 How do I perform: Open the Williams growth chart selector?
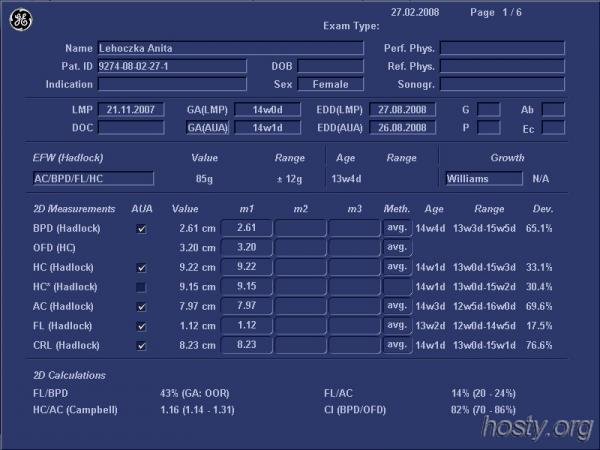[x=484, y=179]
